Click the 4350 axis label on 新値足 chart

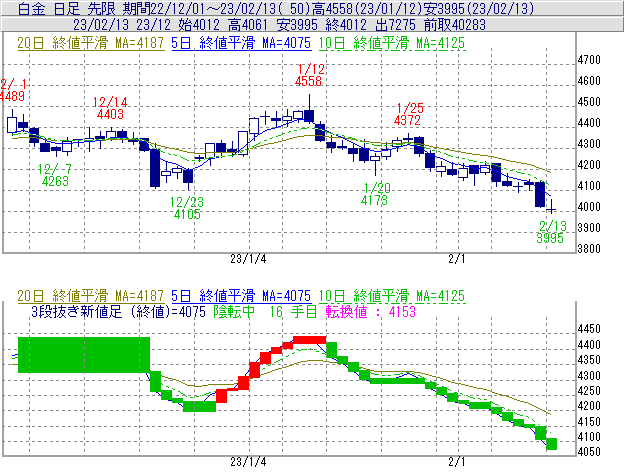pos(589,360)
